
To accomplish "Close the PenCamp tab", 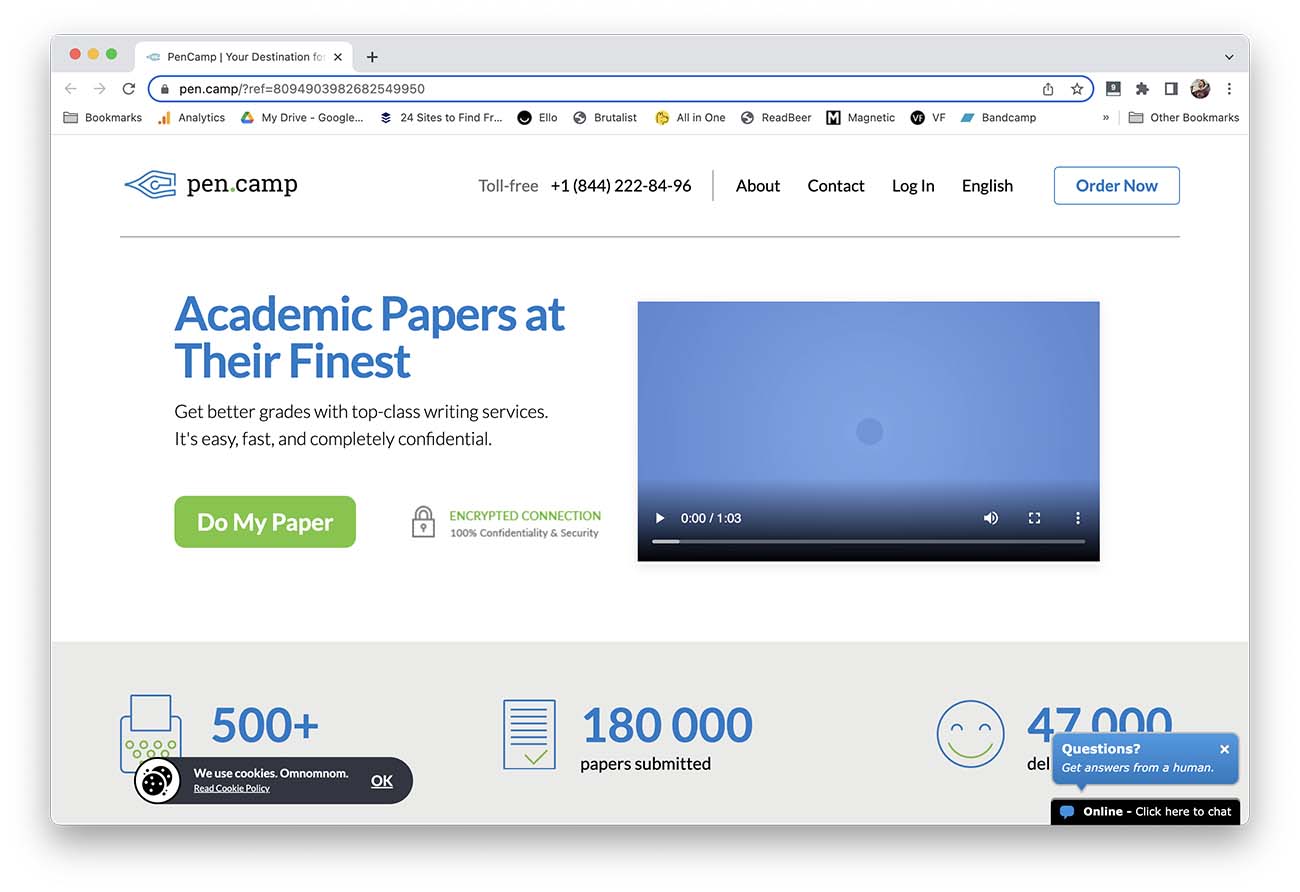I will [x=338, y=57].
